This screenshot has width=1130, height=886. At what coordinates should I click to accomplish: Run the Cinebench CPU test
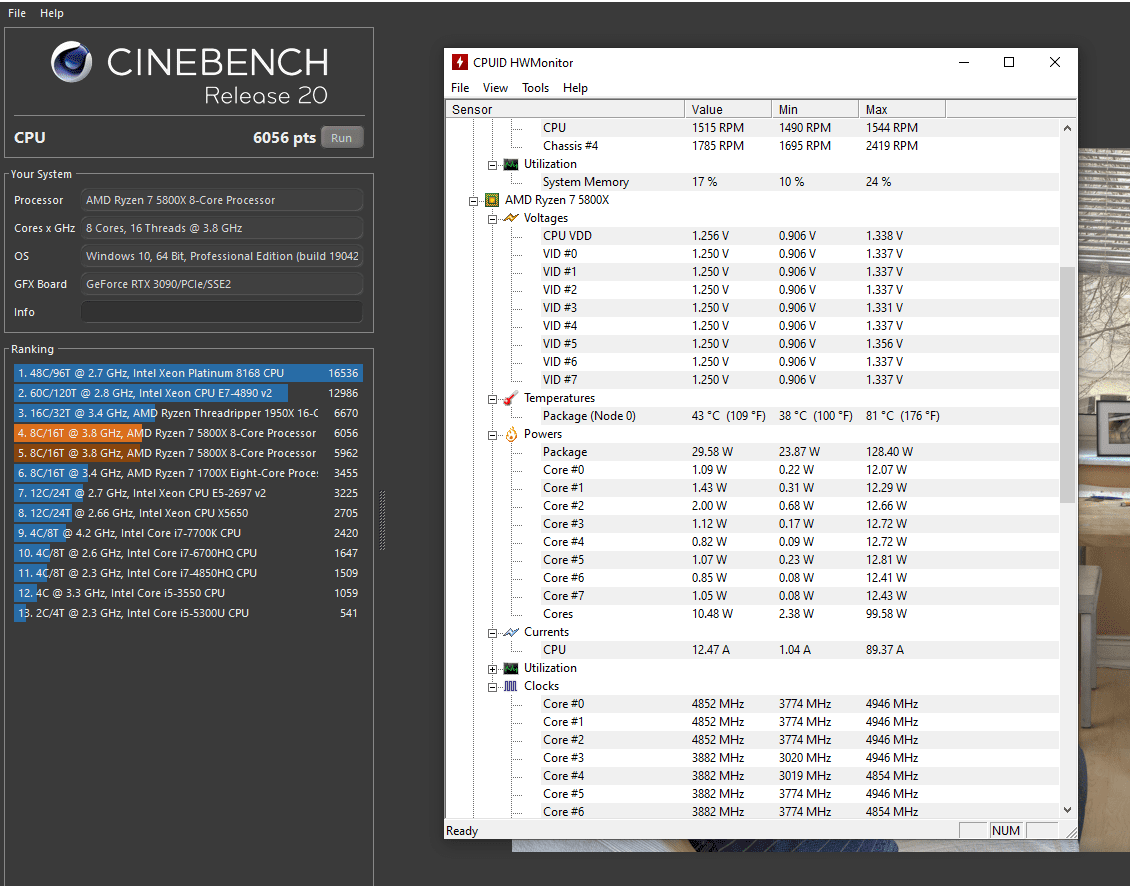coord(342,138)
